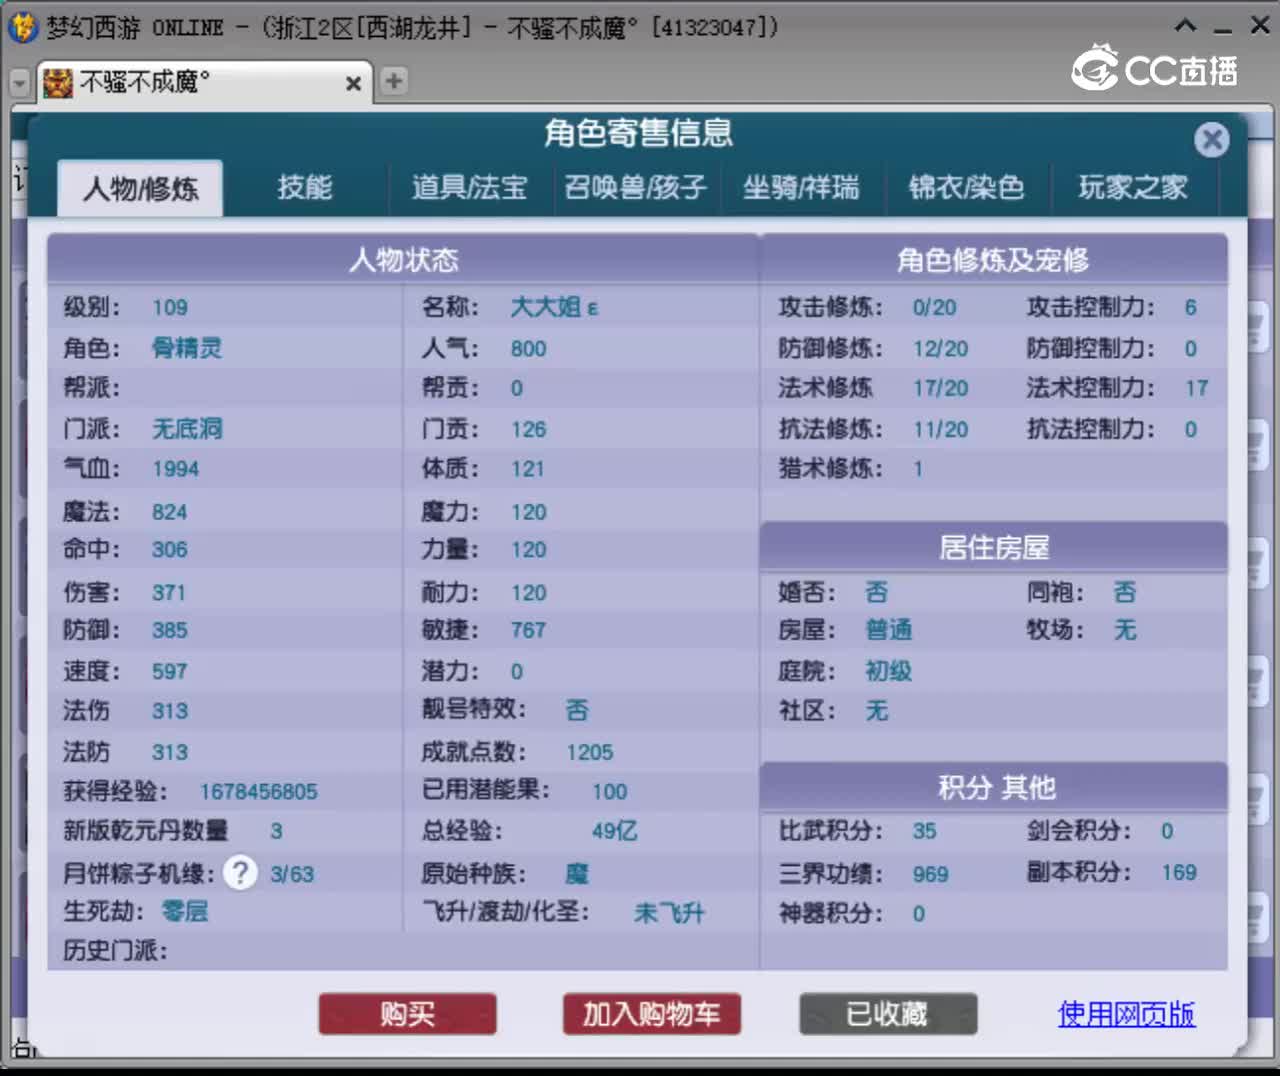Click the 成就点数 value 1205
The image size is (1280, 1076).
pyautogui.click(x=589, y=752)
